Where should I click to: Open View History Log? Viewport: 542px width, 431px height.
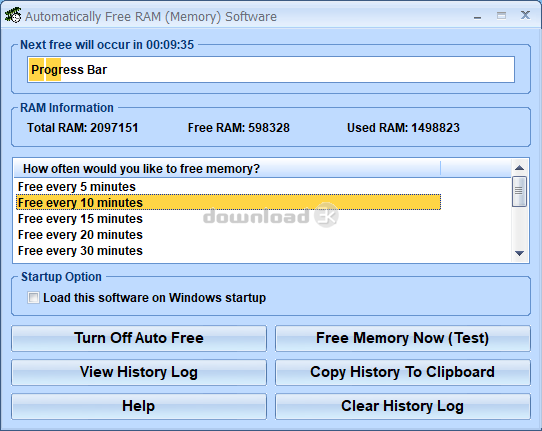click(139, 372)
